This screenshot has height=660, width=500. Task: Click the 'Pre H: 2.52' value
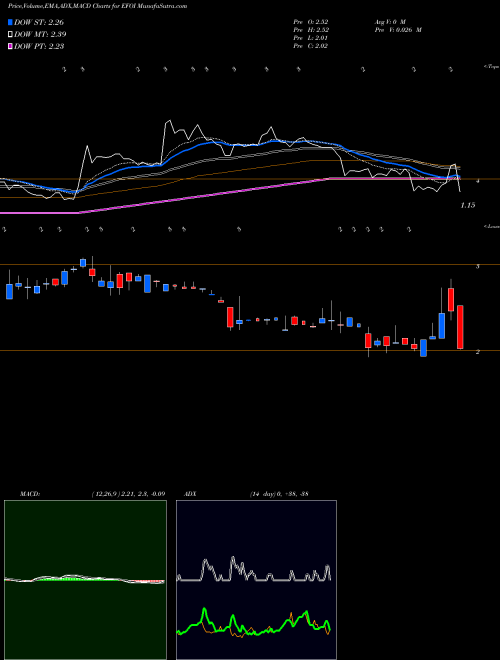click(311, 30)
